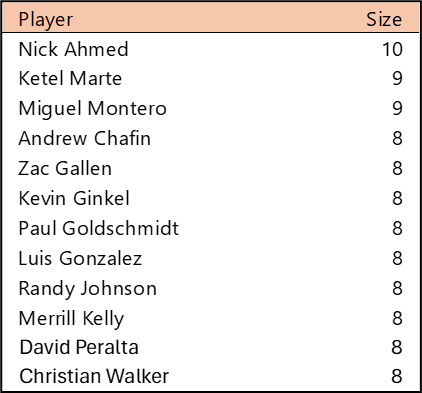Click Miguel Montero's size value 9
The height and width of the screenshot is (393, 422).
tap(397, 109)
